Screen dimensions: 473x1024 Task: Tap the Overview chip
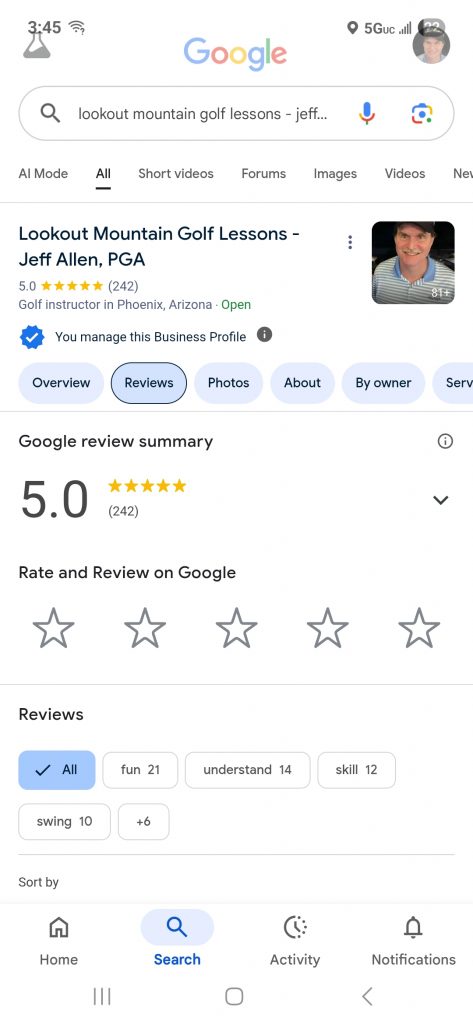click(x=61, y=383)
